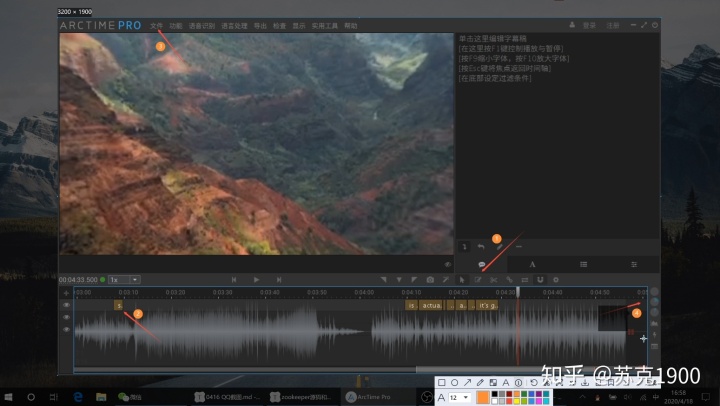The image size is (720, 406).
Task: Click the chain link tool icon
Action: (509, 280)
